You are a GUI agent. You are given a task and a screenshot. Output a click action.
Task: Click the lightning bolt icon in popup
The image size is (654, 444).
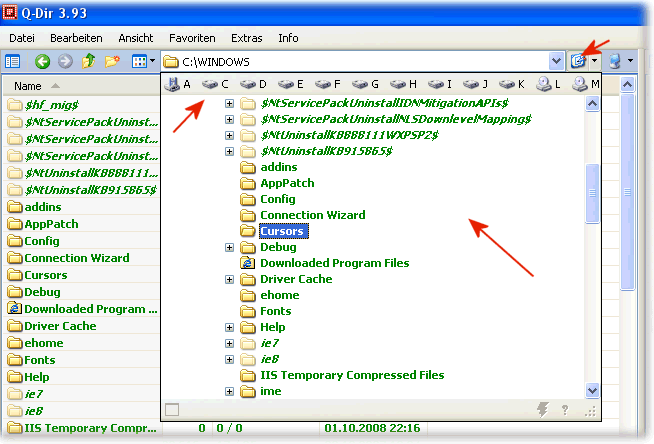point(542,410)
